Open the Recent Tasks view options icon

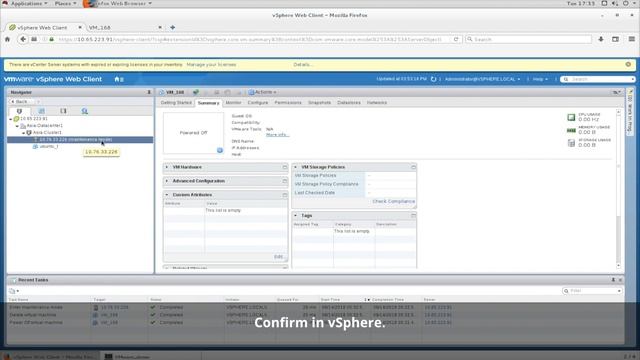pos(13,291)
